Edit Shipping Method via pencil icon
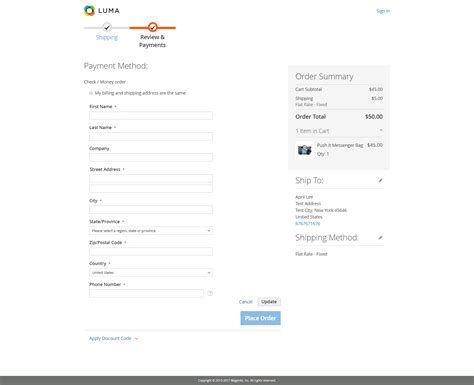The image size is (474, 385). 380,238
